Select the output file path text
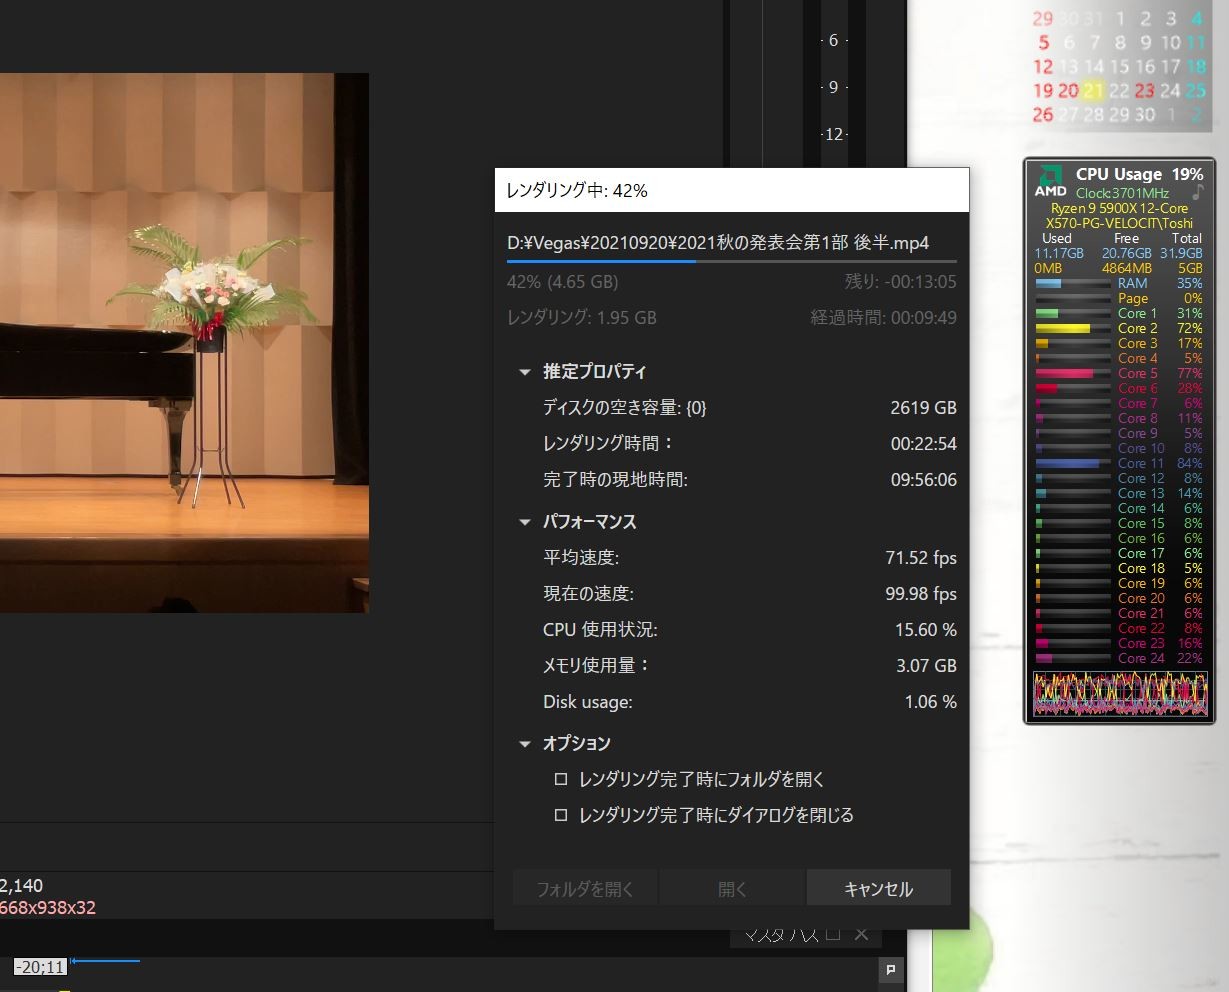This screenshot has height=992, width=1229. [718, 242]
